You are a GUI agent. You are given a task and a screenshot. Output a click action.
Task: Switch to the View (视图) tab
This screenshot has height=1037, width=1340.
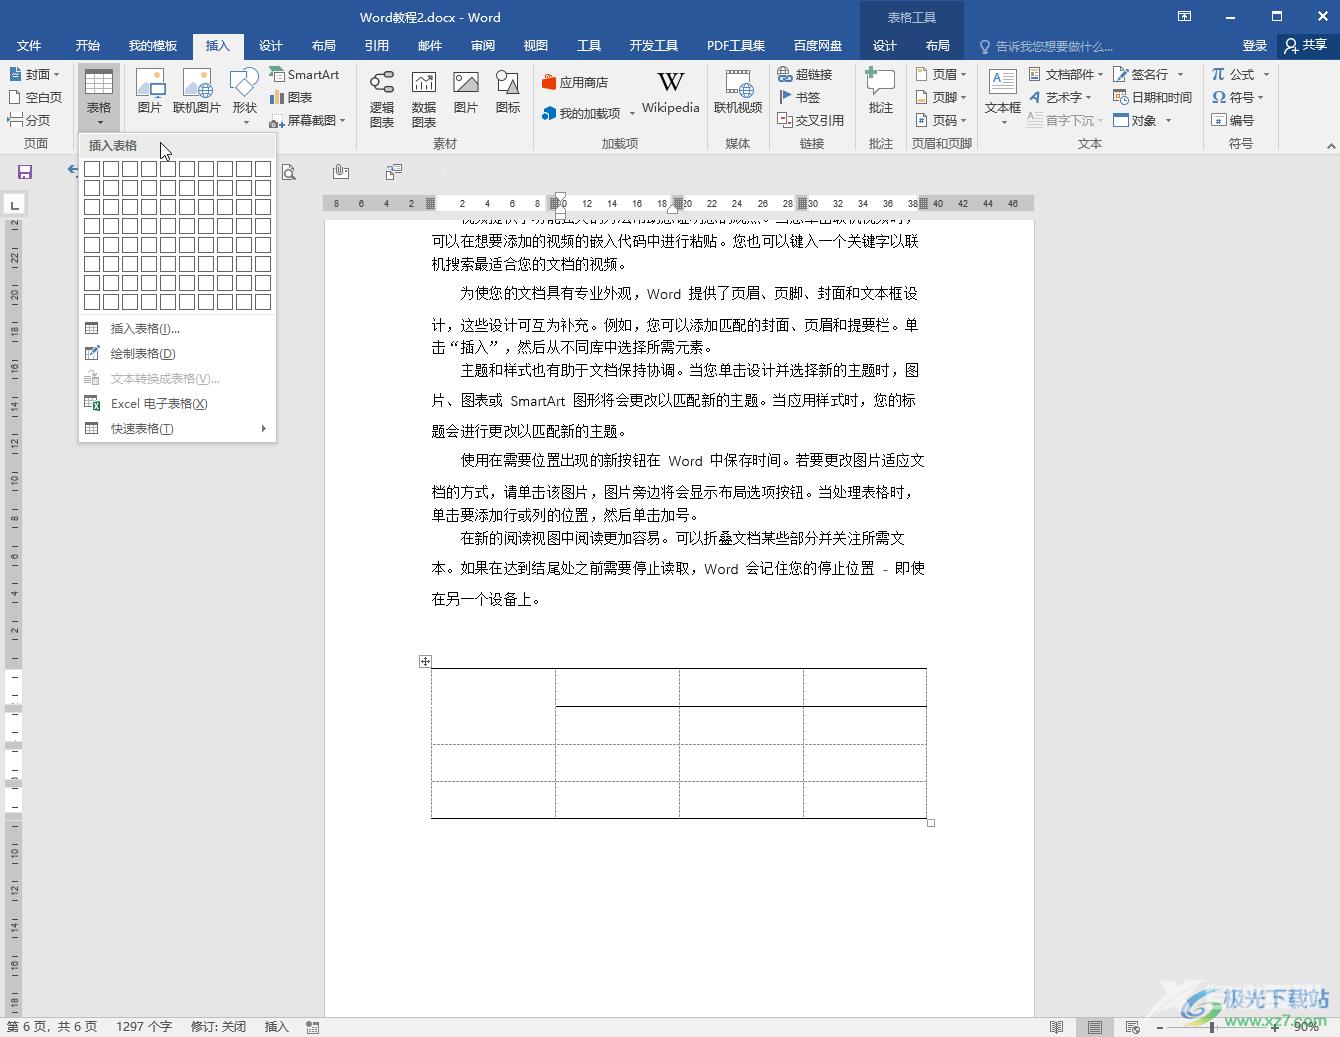pyautogui.click(x=536, y=45)
